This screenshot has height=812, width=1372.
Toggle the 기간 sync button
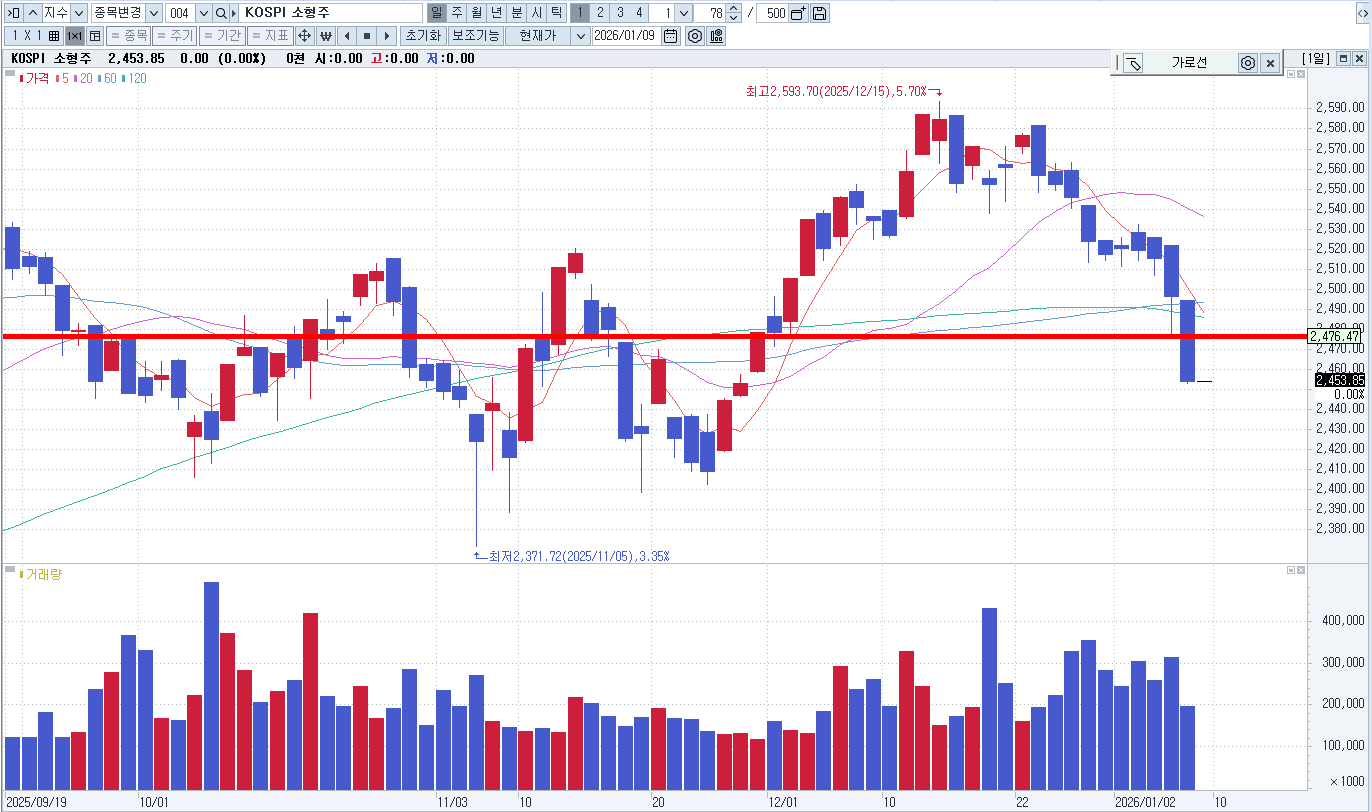(x=221, y=36)
